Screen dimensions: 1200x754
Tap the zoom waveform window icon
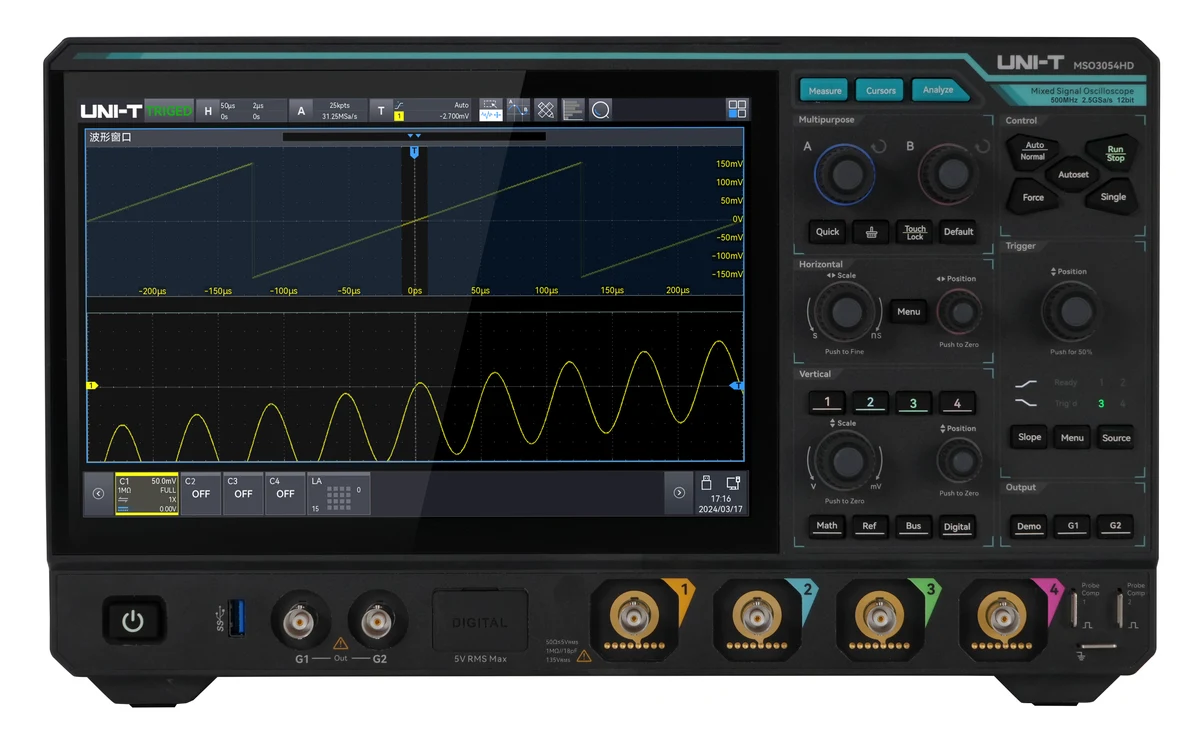(491, 110)
